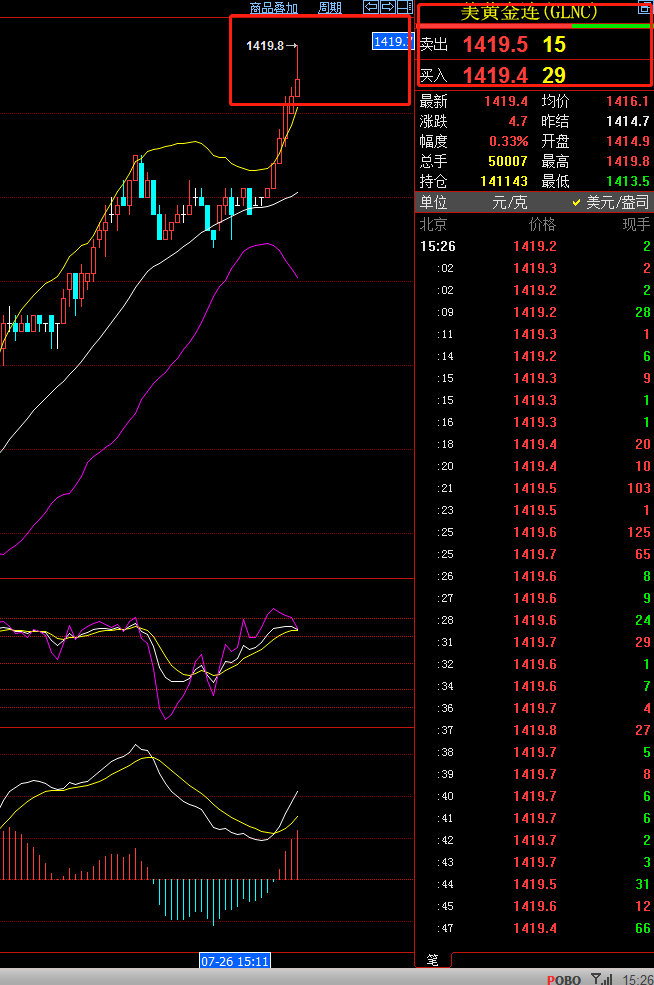Click the 持仓 value 141143
Screen dimensions: 654x985
coord(504,182)
